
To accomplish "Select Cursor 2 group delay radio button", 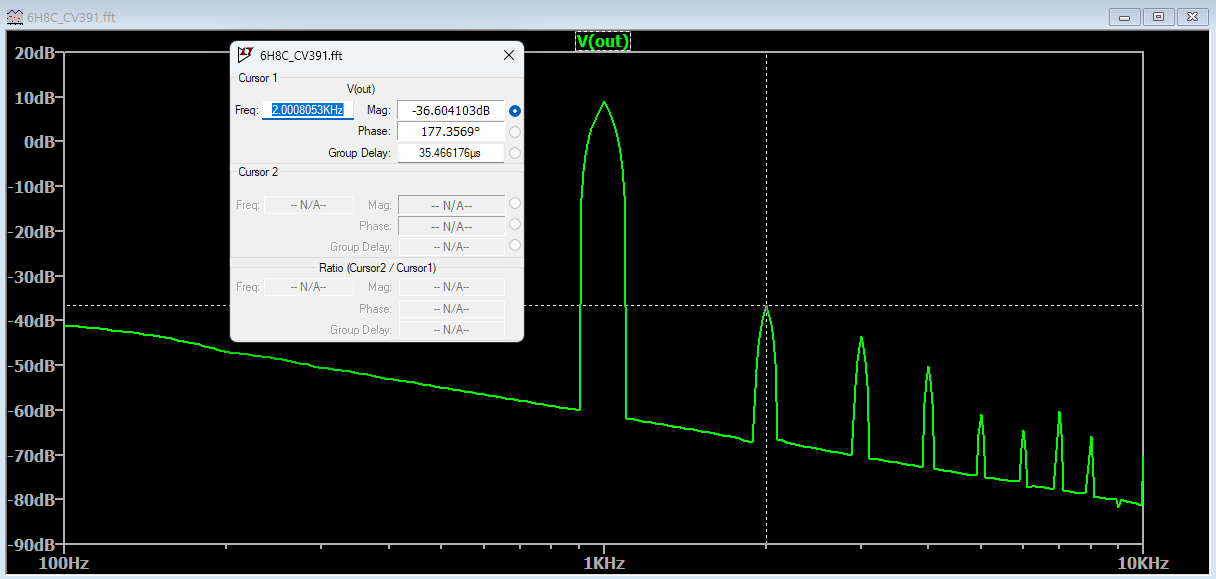I will pyautogui.click(x=515, y=246).
